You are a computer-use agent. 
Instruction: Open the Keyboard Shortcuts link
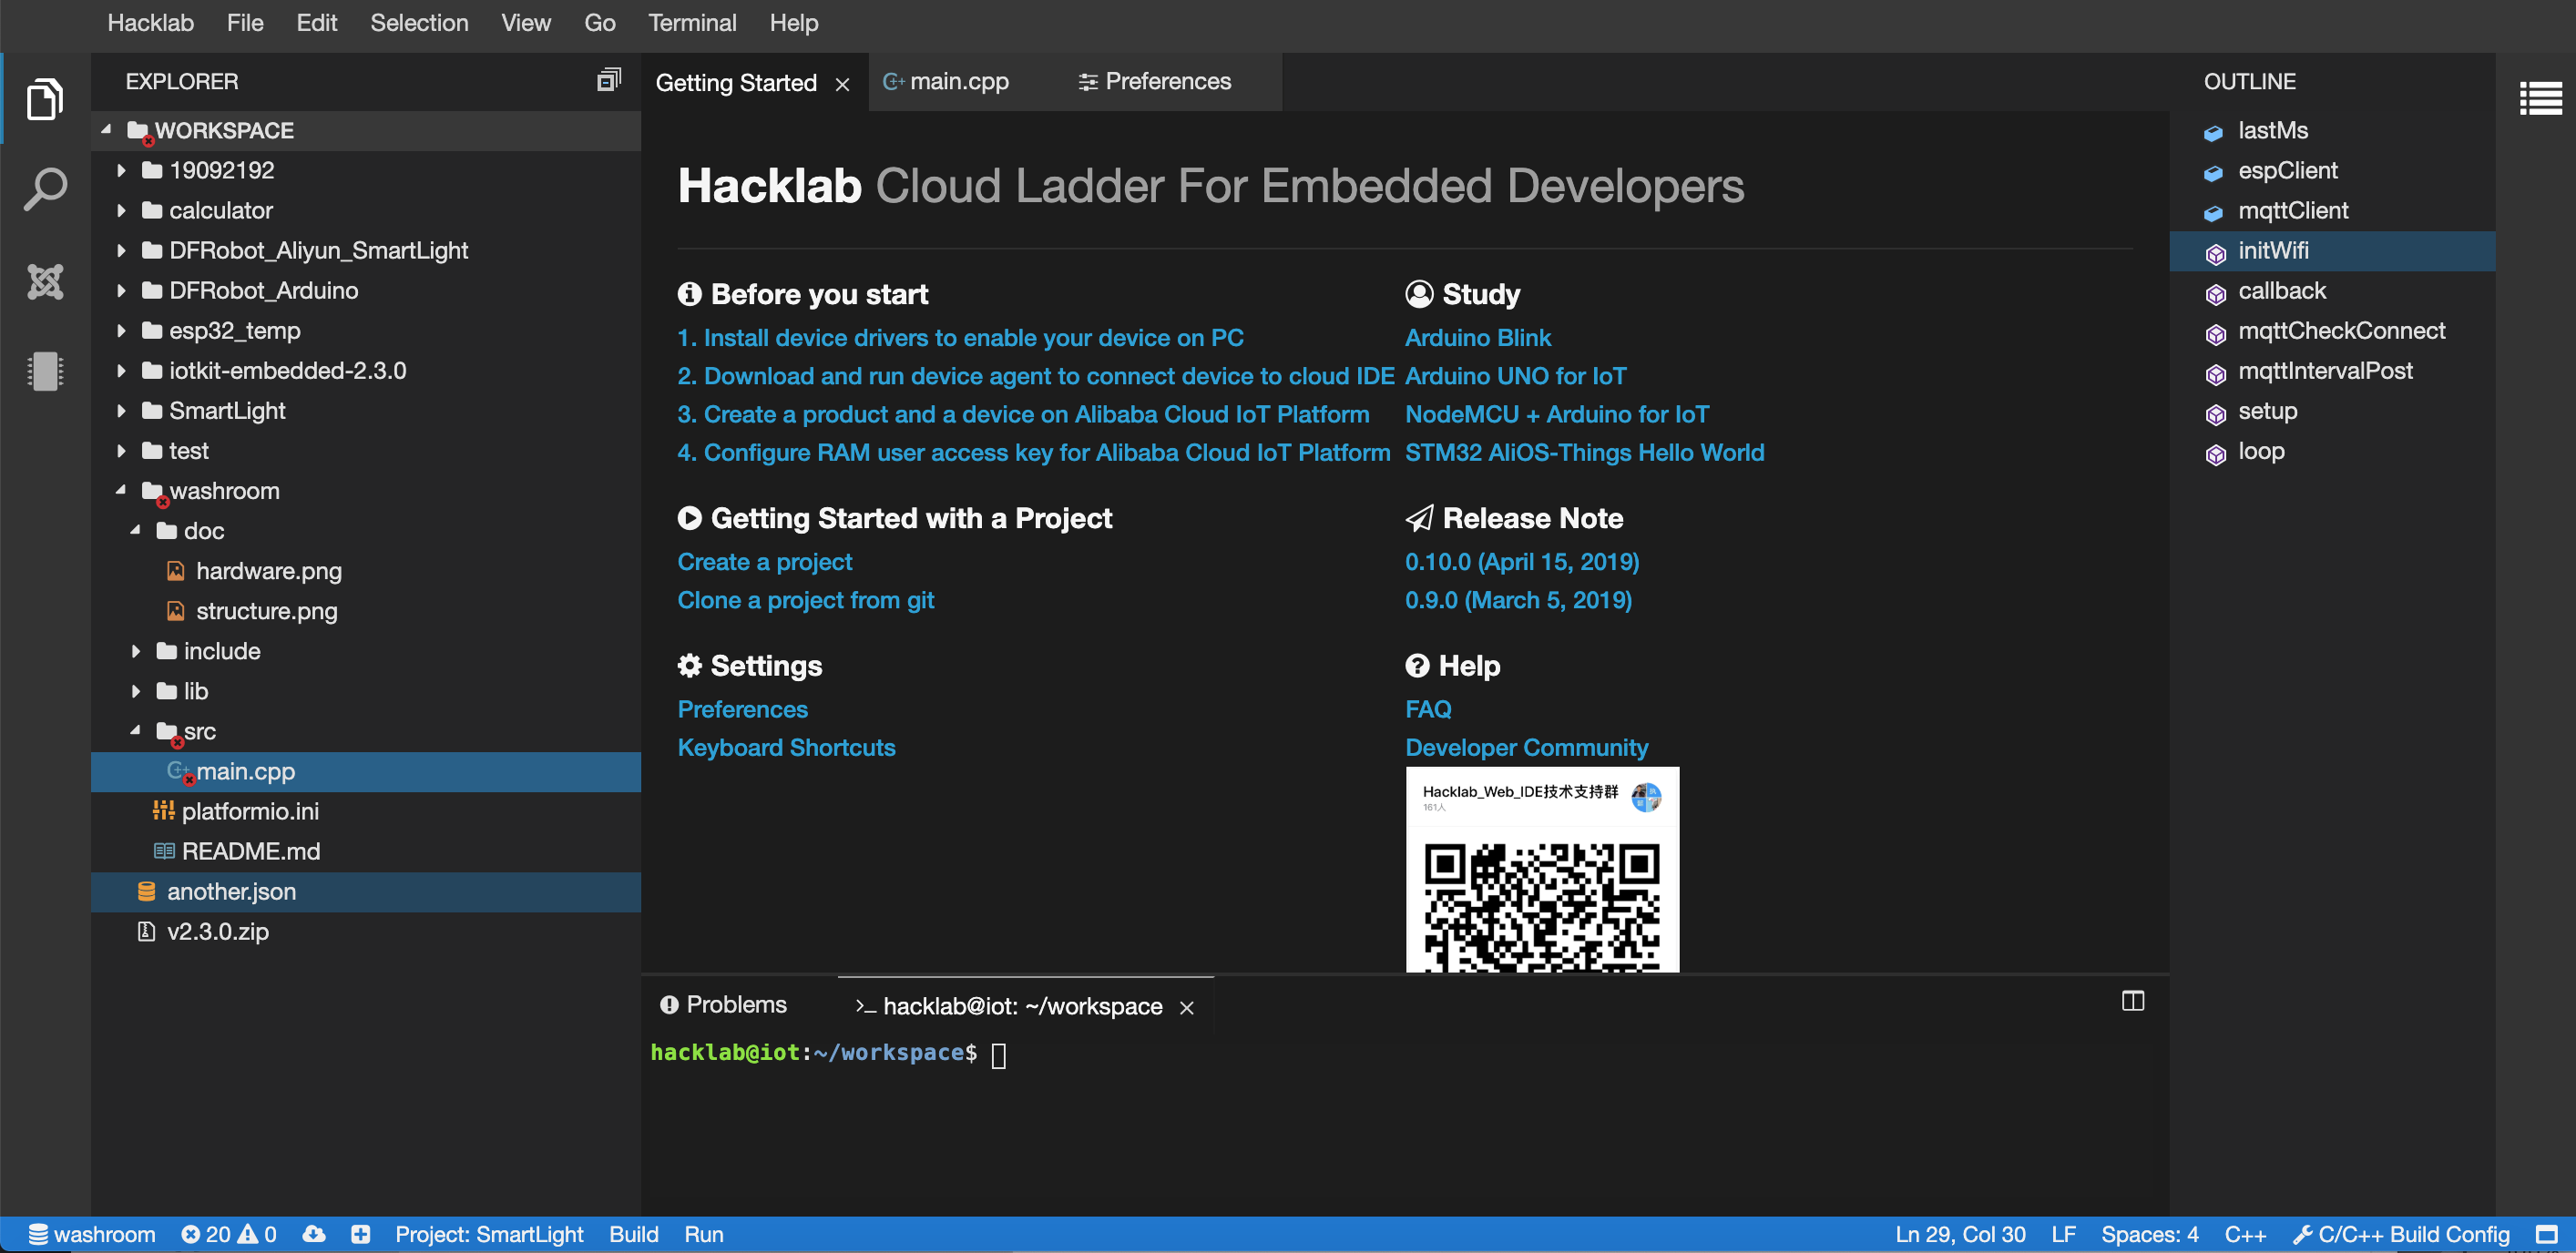(786, 748)
